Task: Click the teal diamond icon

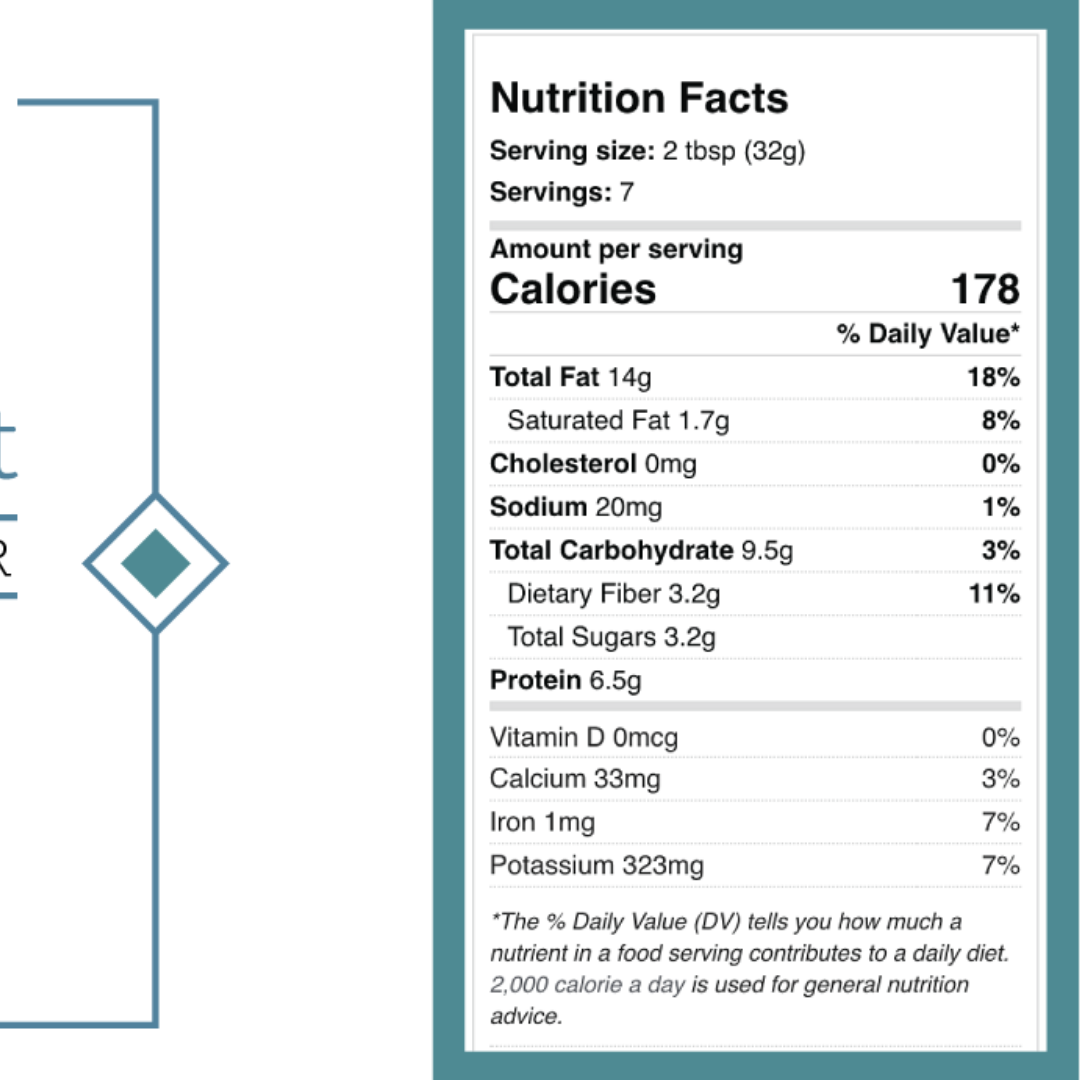Action: click(155, 564)
